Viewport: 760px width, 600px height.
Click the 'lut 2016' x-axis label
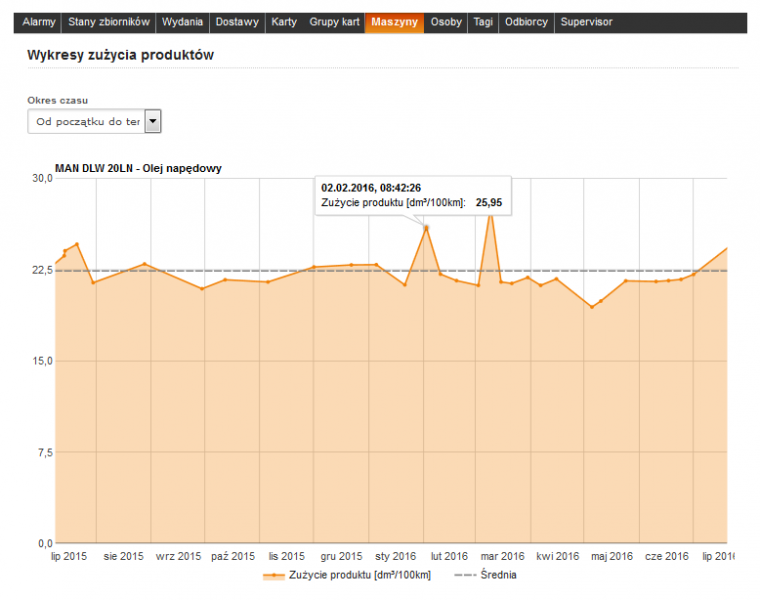(x=449, y=556)
